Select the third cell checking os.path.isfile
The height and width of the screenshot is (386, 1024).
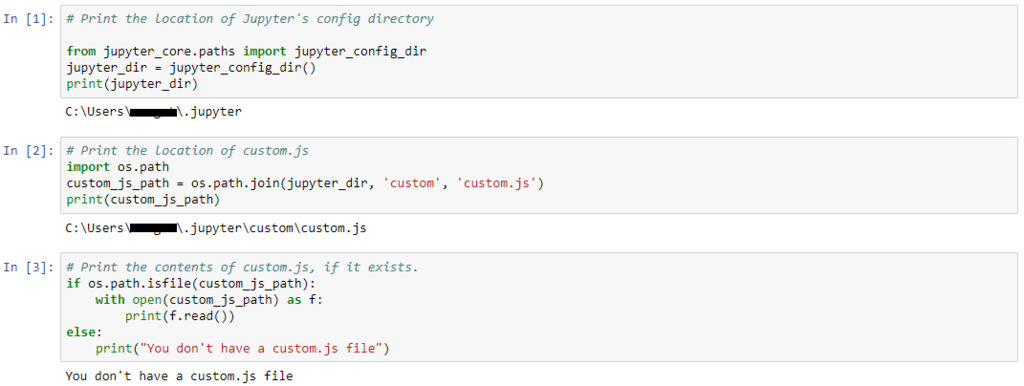539,307
